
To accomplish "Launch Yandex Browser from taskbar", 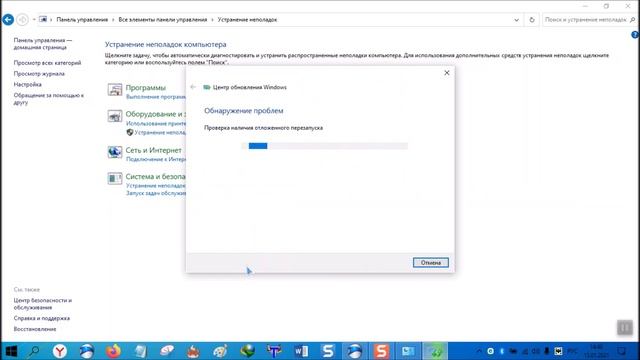I will 60,351.
